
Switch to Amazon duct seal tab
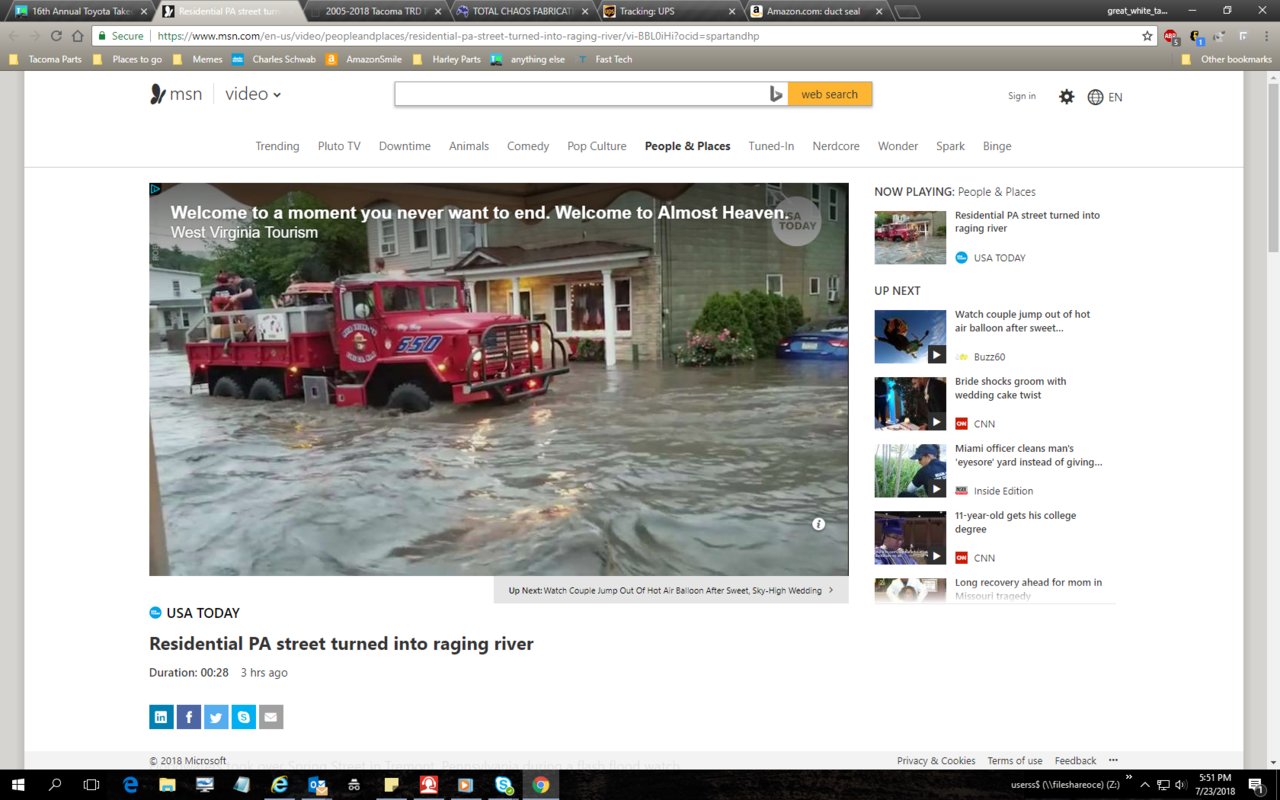click(816, 11)
